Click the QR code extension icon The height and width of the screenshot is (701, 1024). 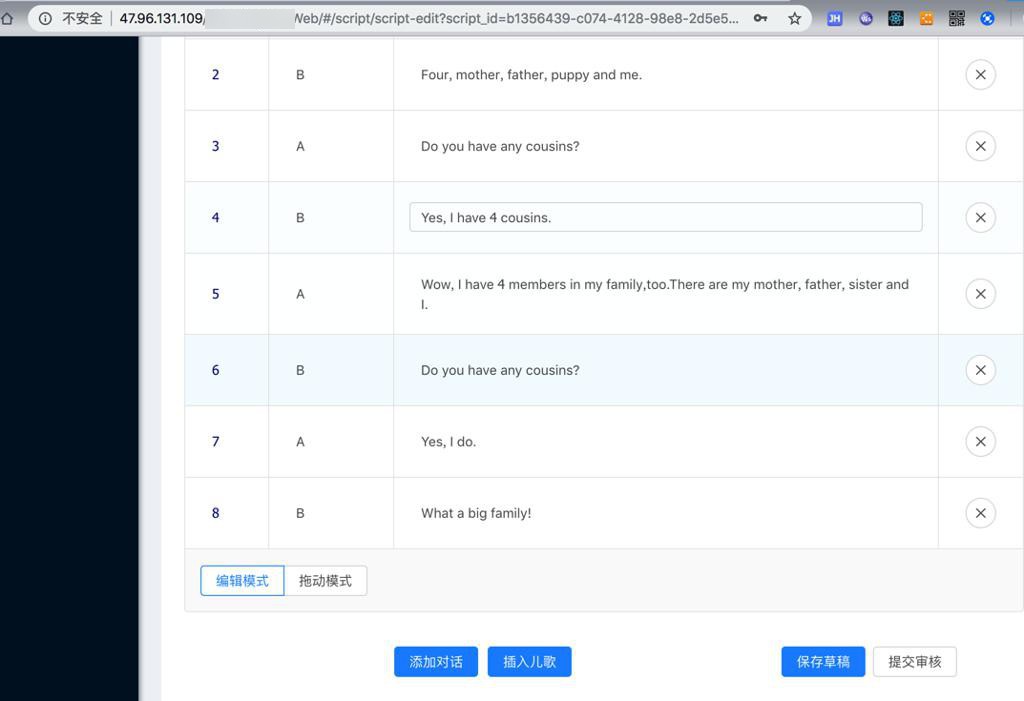coord(957,18)
